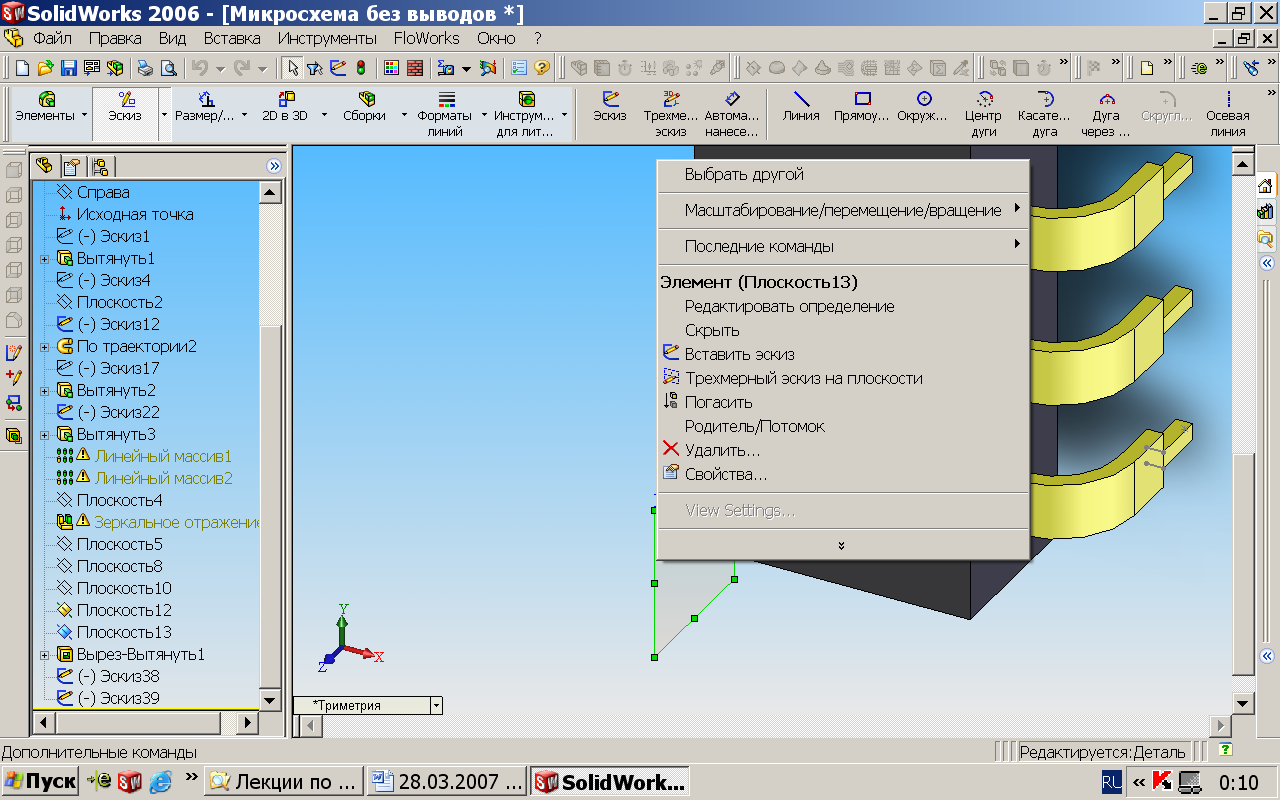This screenshot has width=1280, height=800.
Task: Click the Print icon
Action: (x=146, y=68)
